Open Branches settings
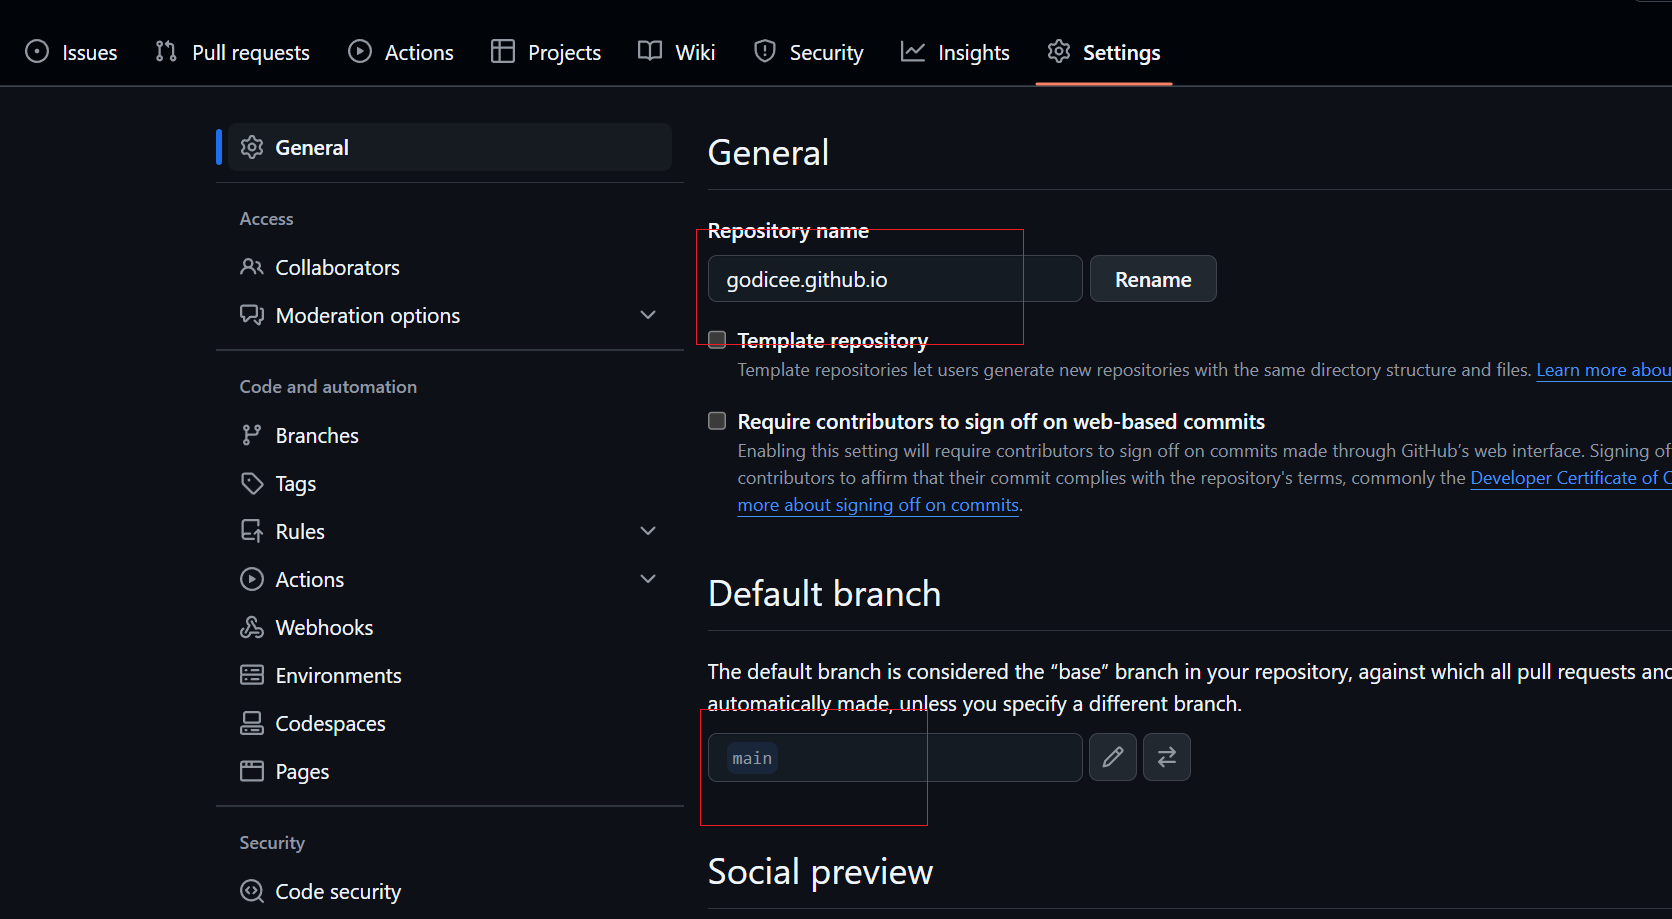Screen dimensions: 1672x919 pyautogui.click(x=450, y=435)
